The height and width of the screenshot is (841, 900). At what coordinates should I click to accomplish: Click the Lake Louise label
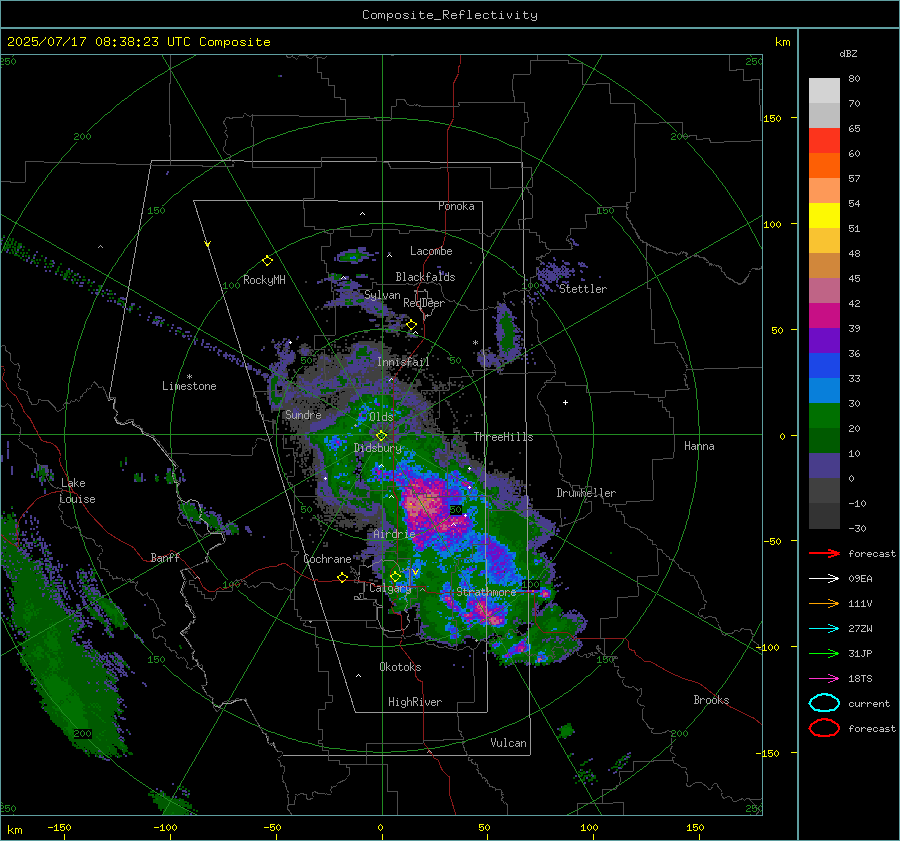(x=77, y=491)
